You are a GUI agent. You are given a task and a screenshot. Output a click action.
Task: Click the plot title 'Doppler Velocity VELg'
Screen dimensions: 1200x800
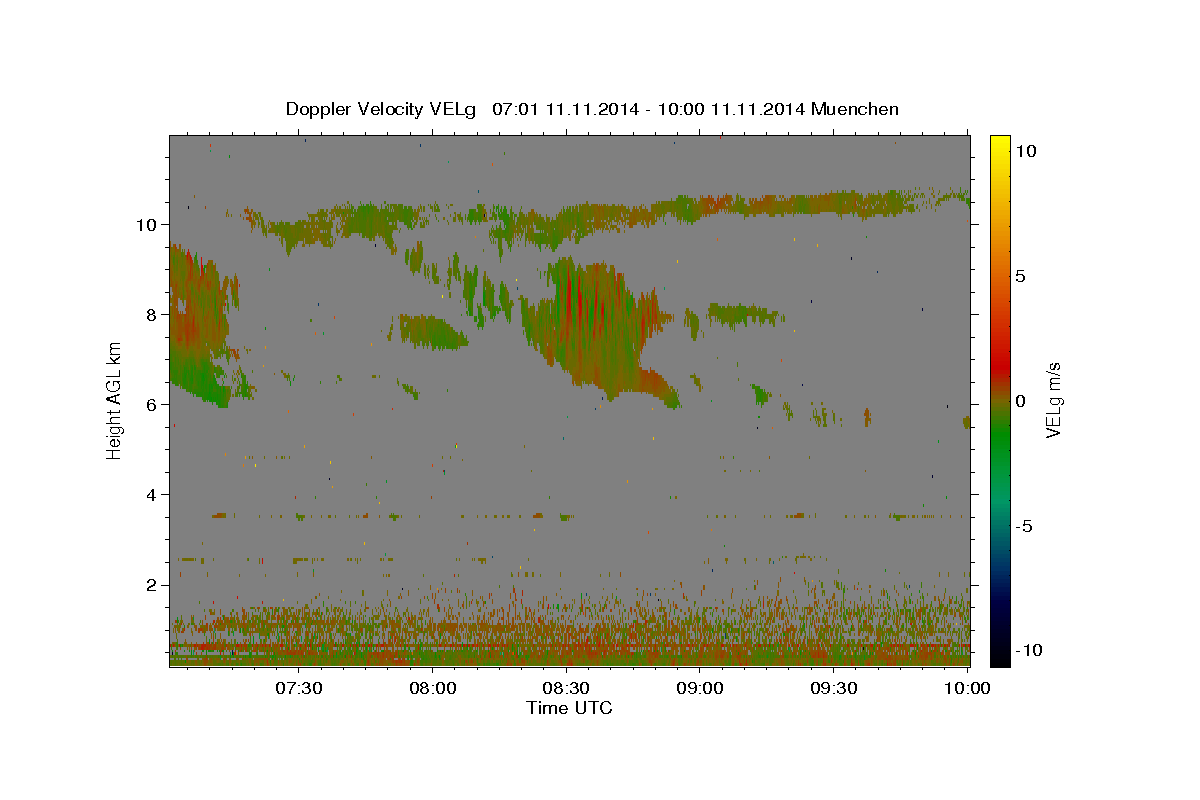pos(380,109)
